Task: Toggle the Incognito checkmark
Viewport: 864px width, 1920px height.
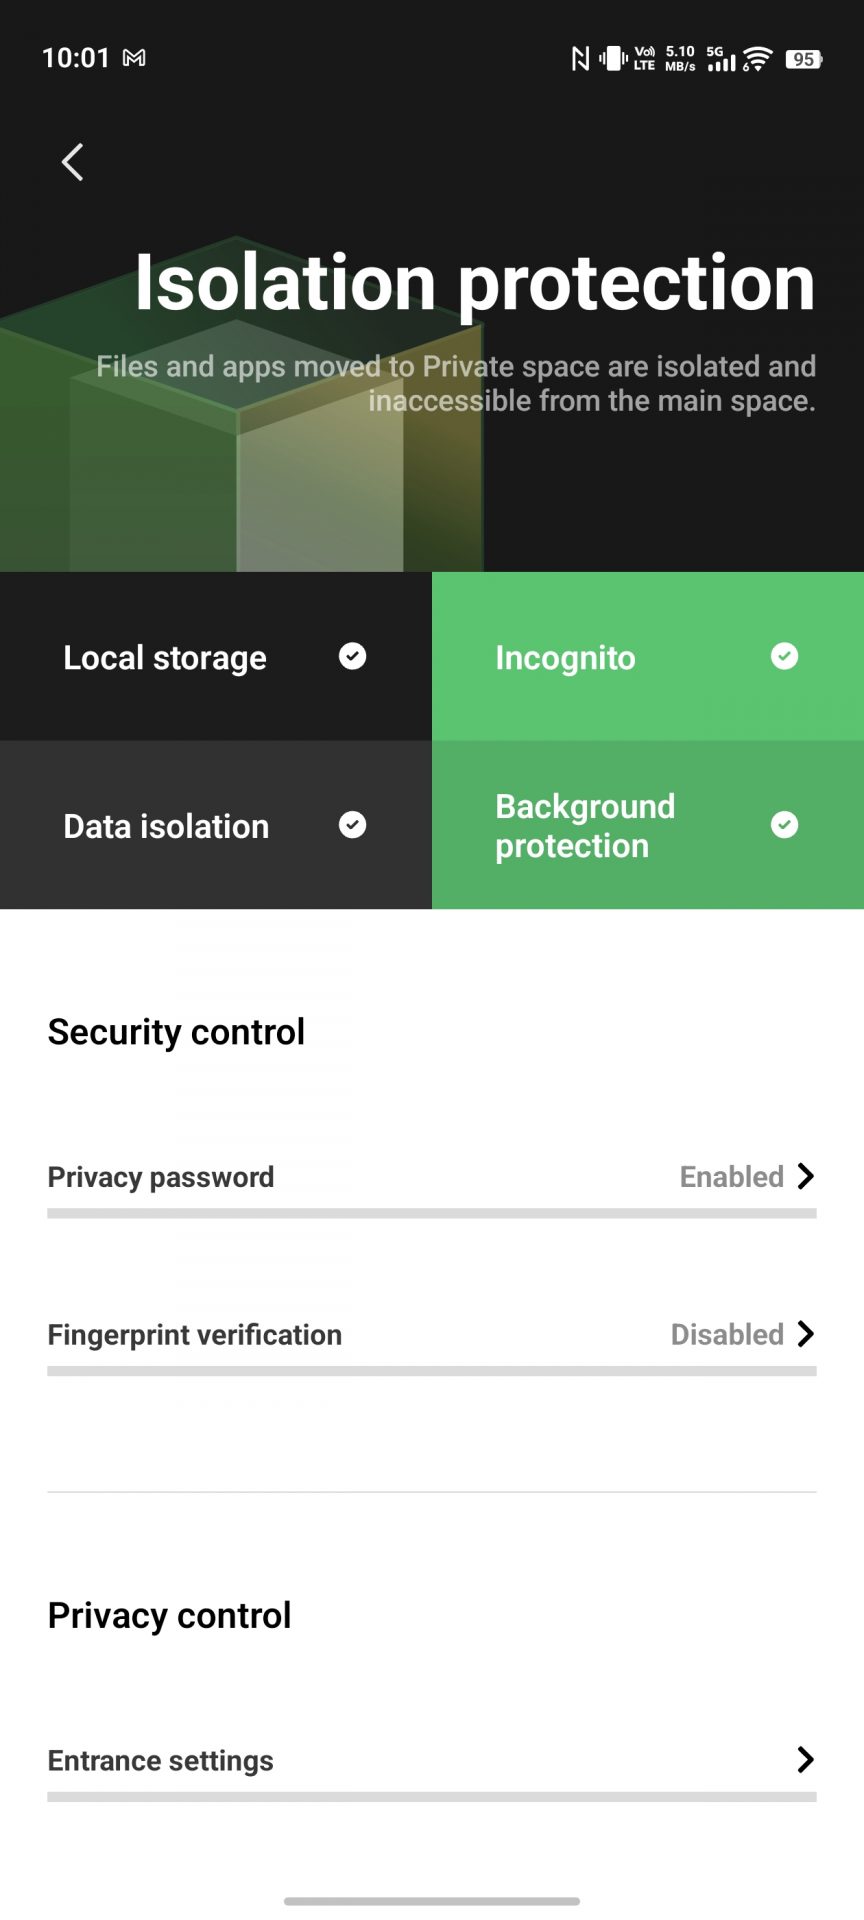Action: [785, 656]
